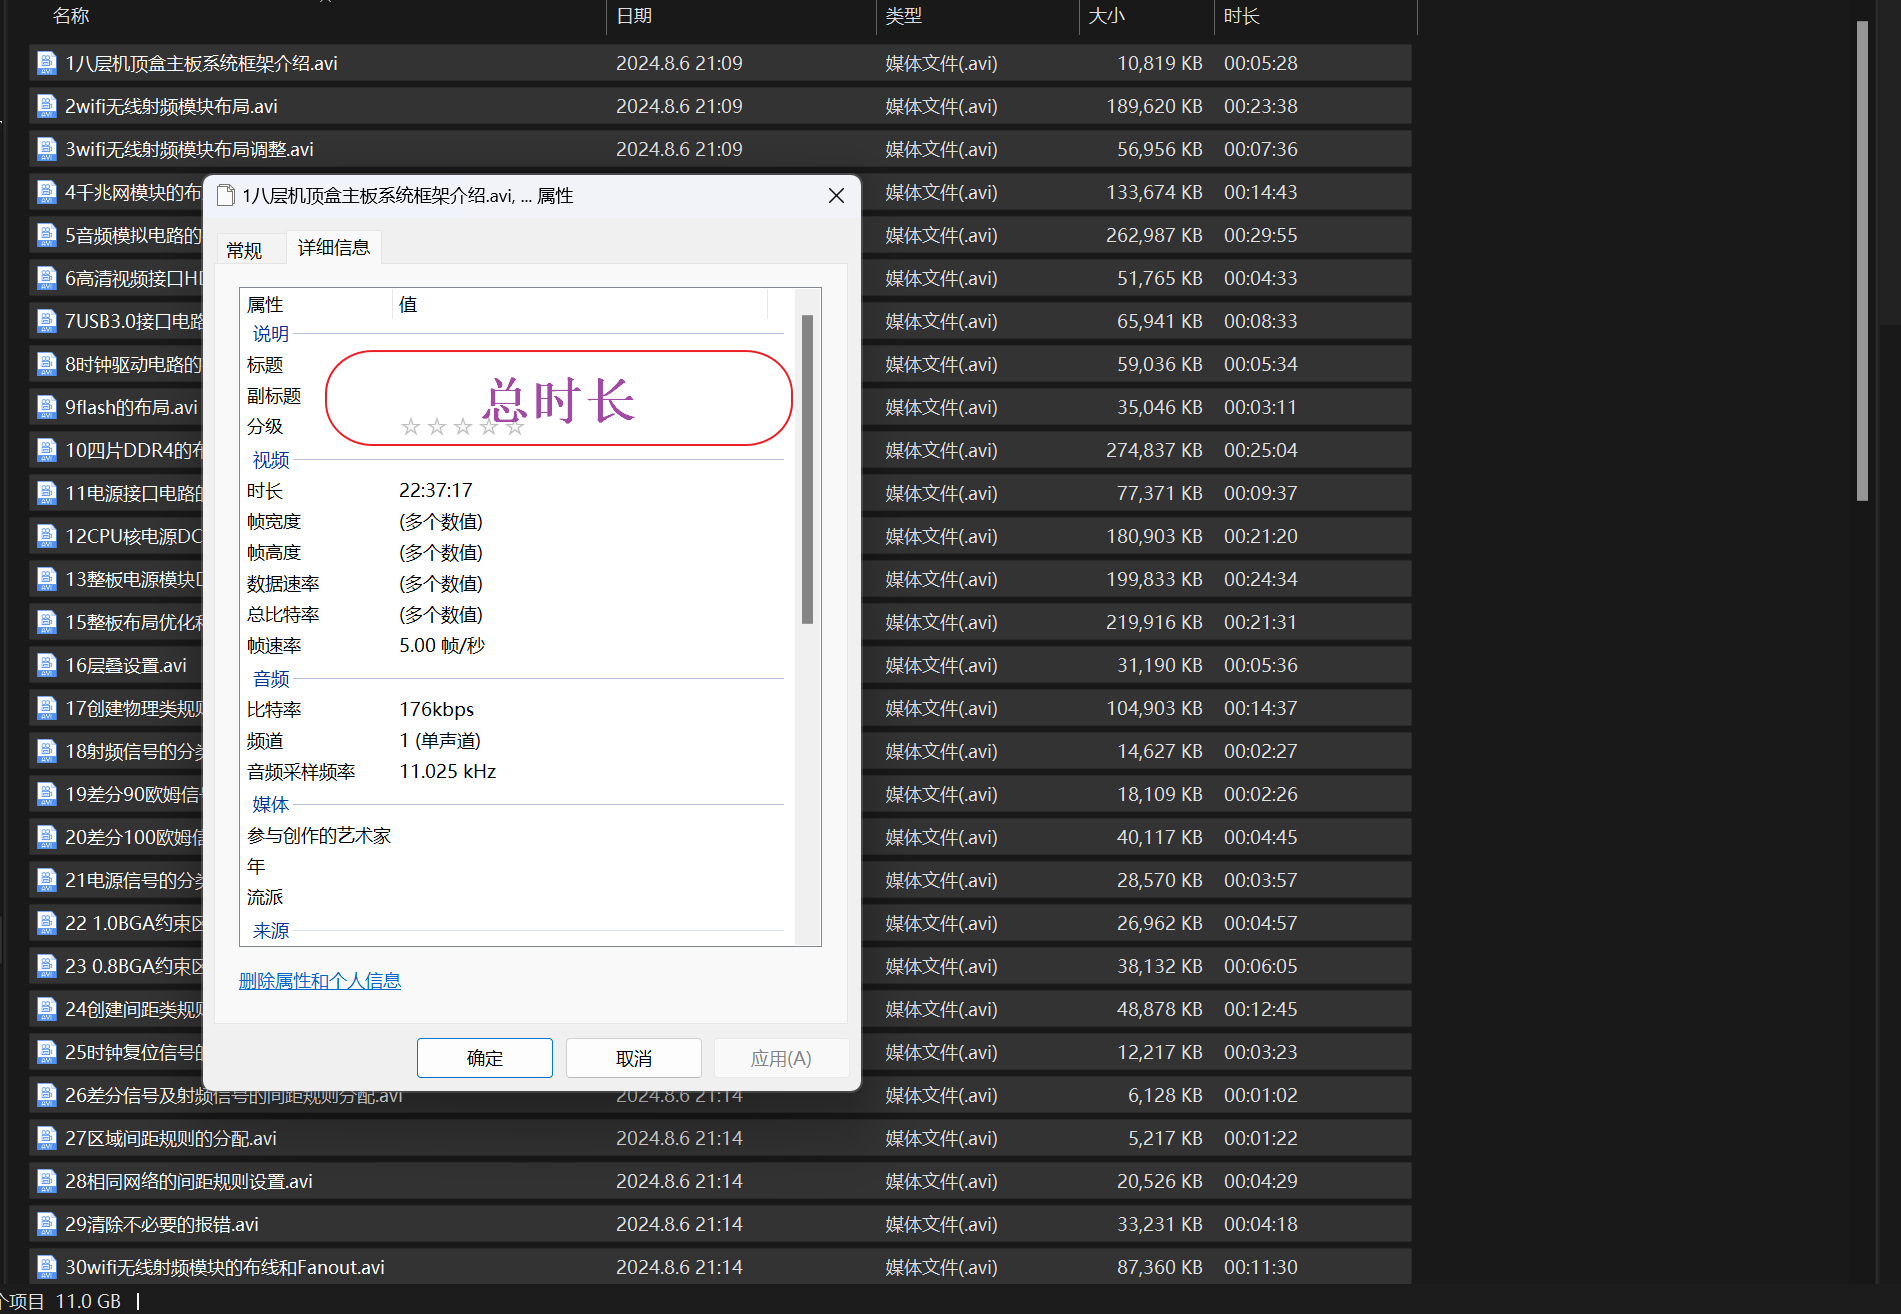Click the AVI icon for 11电源接口电路 file

(46, 493)
